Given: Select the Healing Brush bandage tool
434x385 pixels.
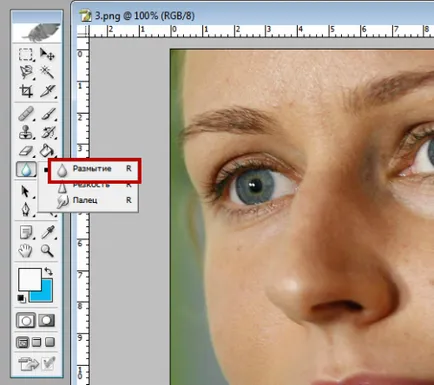Looking at the screenshot, I should (x=26, y=114).
